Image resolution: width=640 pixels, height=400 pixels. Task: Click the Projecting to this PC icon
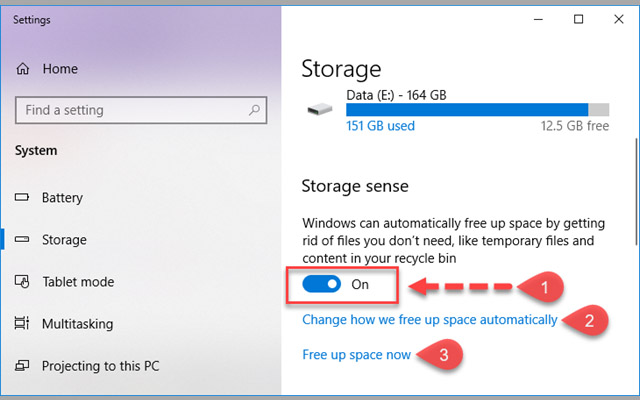[21, 366]
